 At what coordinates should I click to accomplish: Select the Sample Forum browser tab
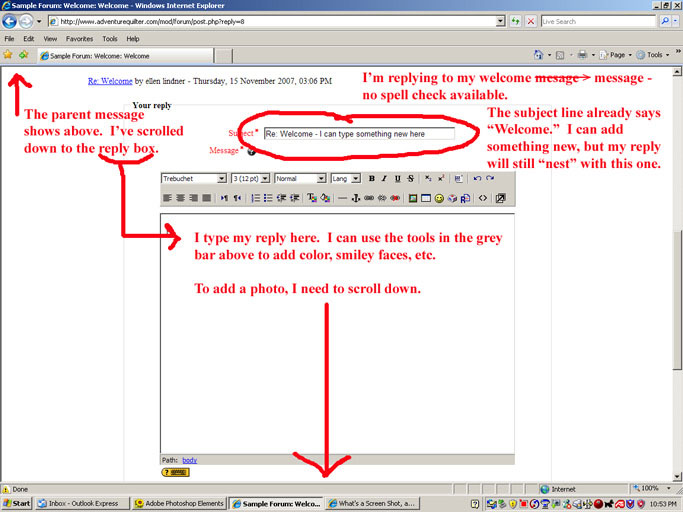point(125,56)
